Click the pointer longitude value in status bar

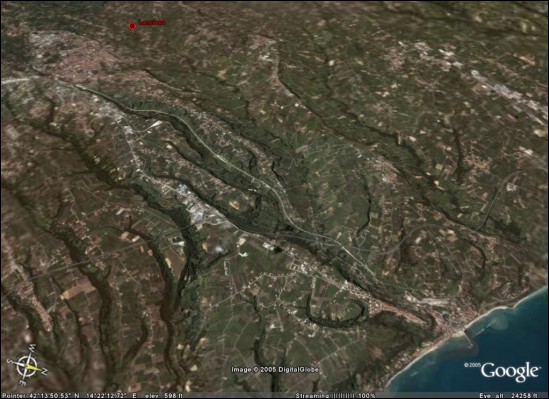[x=112, y=396]
